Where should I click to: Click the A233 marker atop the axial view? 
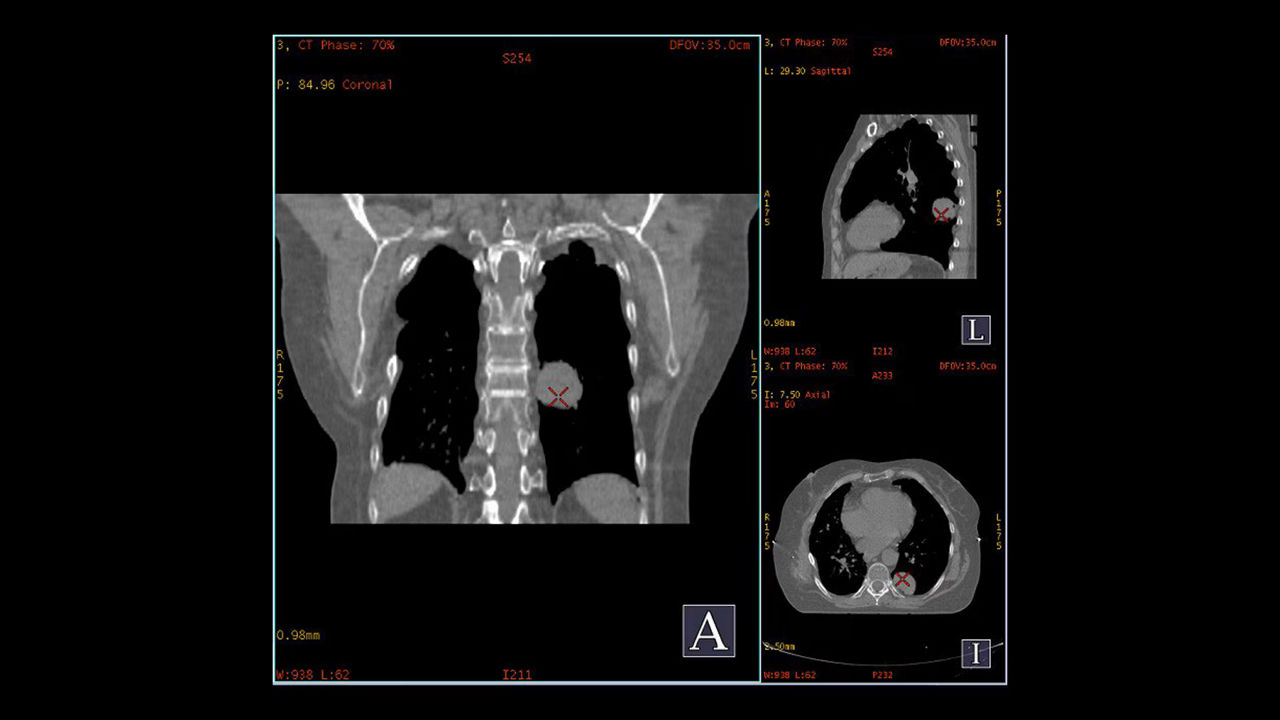[x=882, y=376]
